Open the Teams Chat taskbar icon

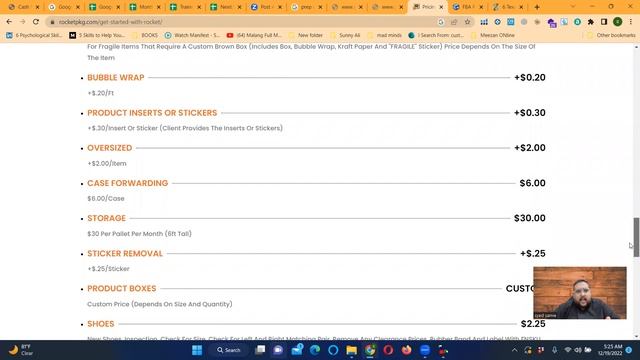pyautogui.click(x=278, y=350)
